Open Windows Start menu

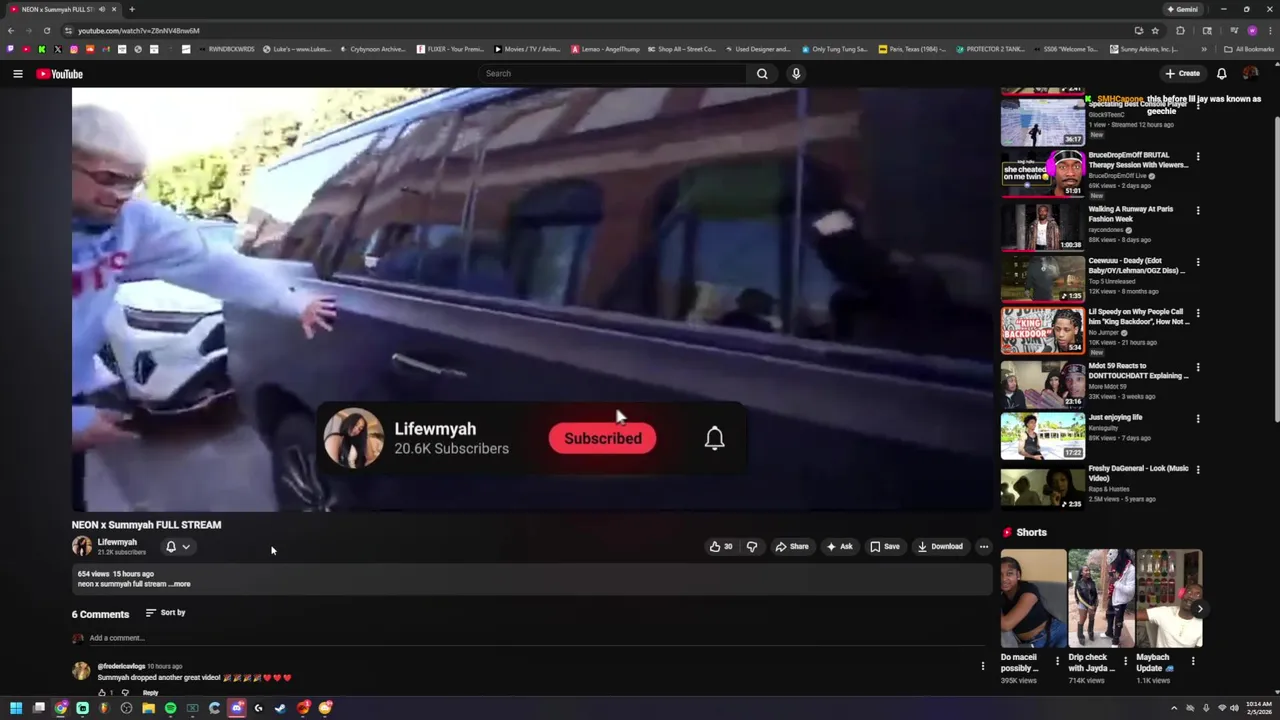pyautogui.click(x=16, y=708)
